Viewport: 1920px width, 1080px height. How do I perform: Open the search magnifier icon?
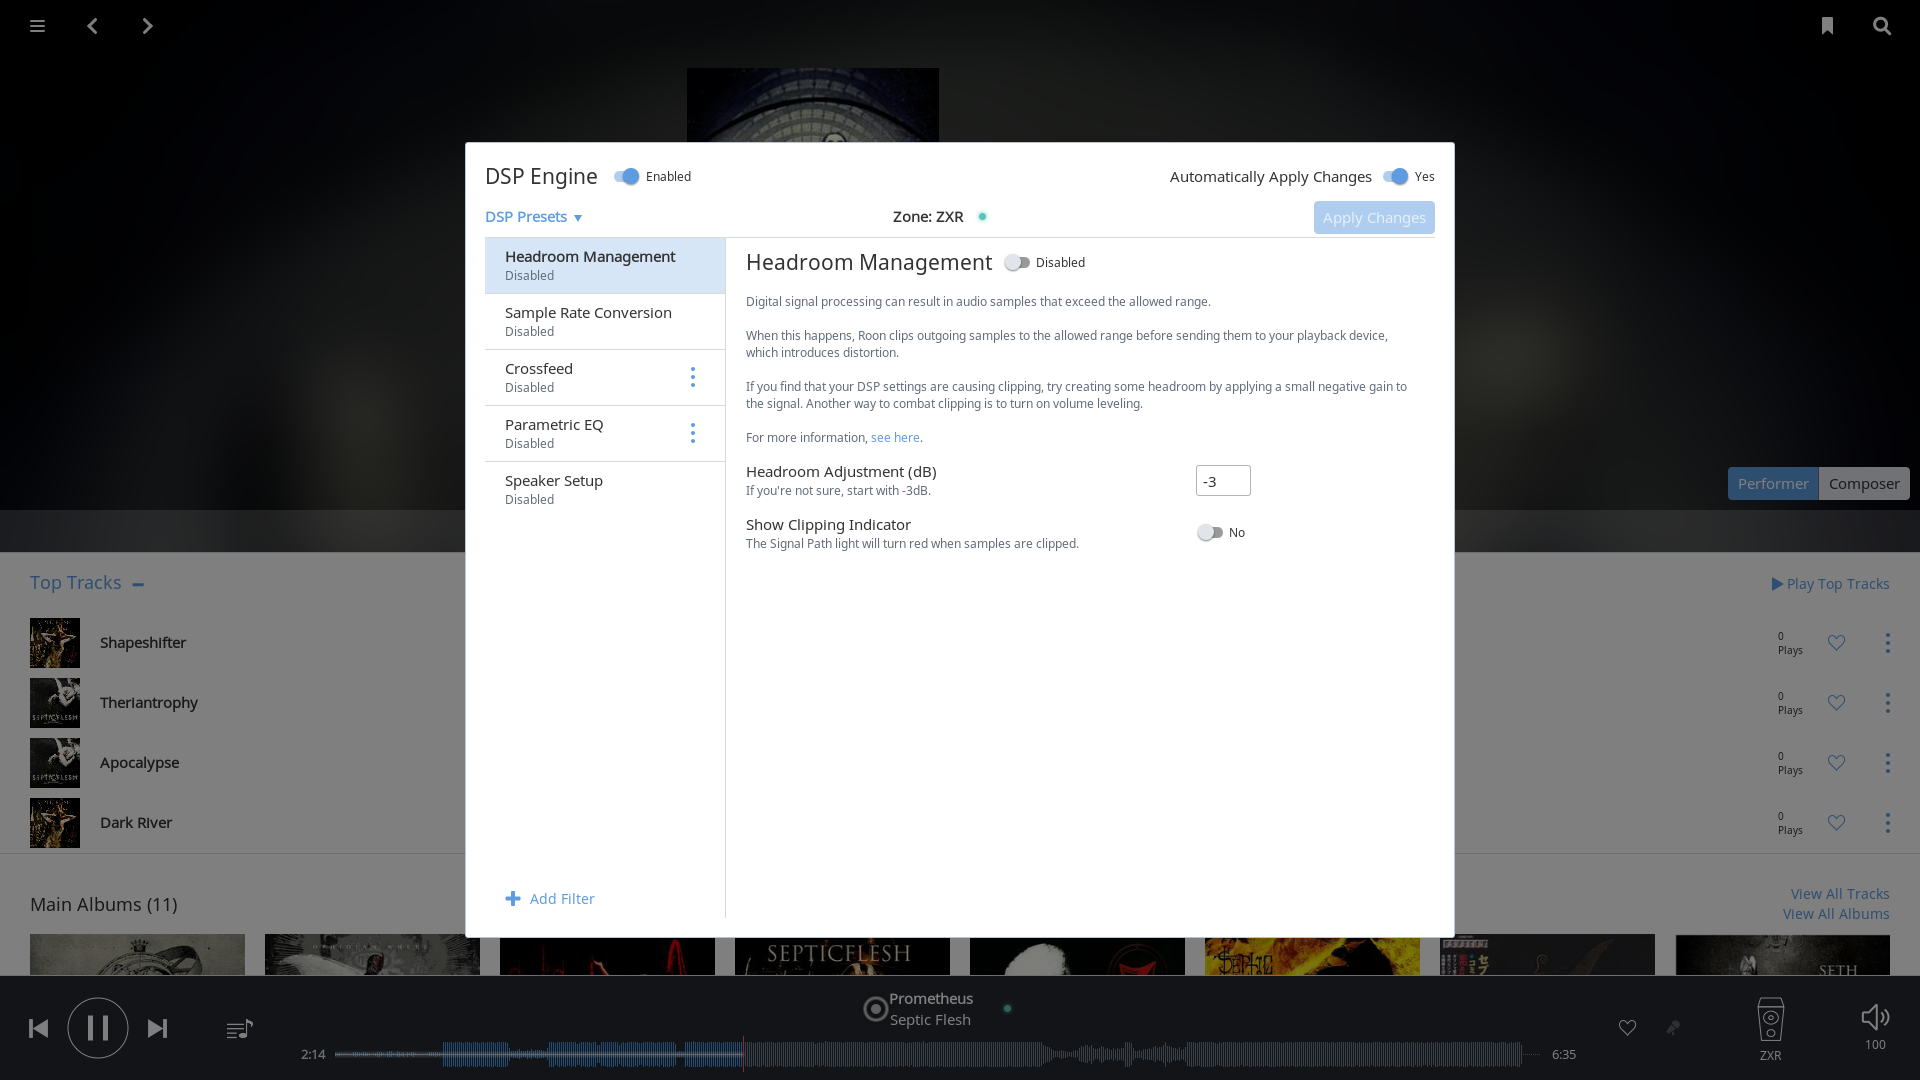1882,26
